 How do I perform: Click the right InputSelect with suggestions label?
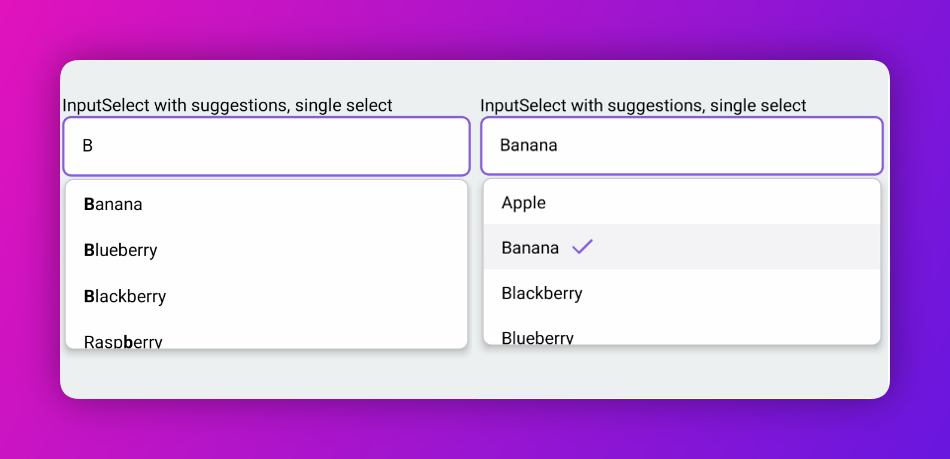(643, 105)
